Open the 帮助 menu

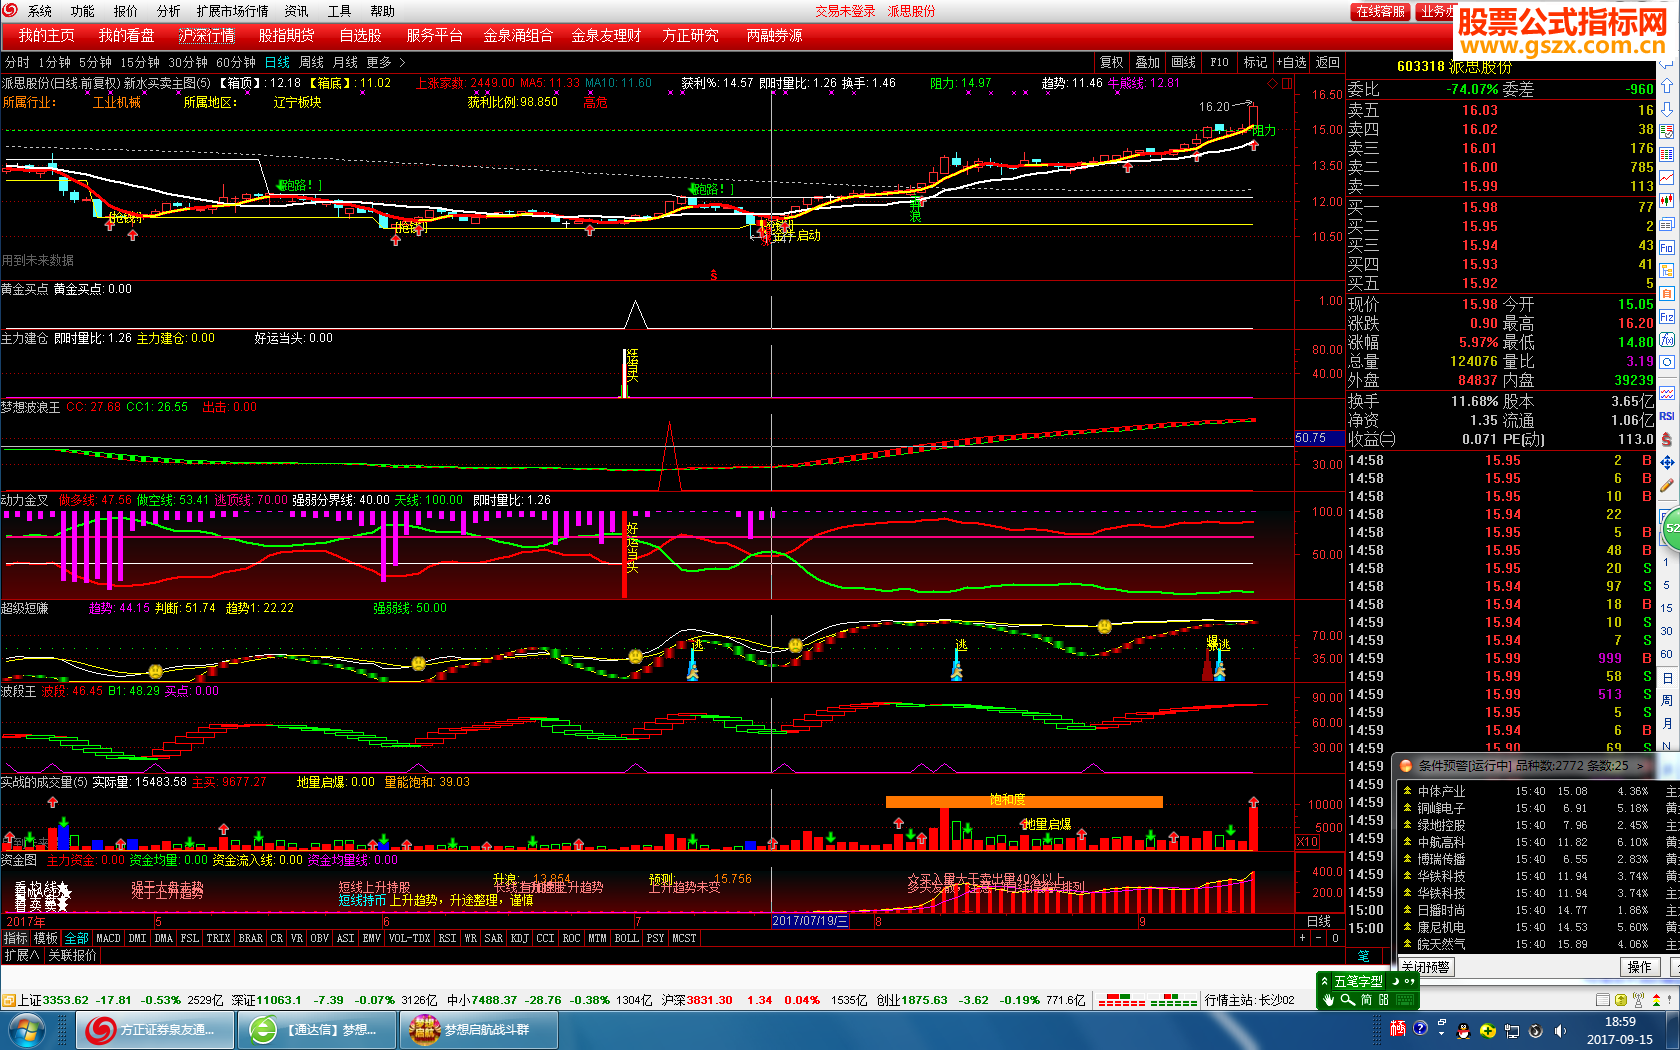[x=382, y=11]
